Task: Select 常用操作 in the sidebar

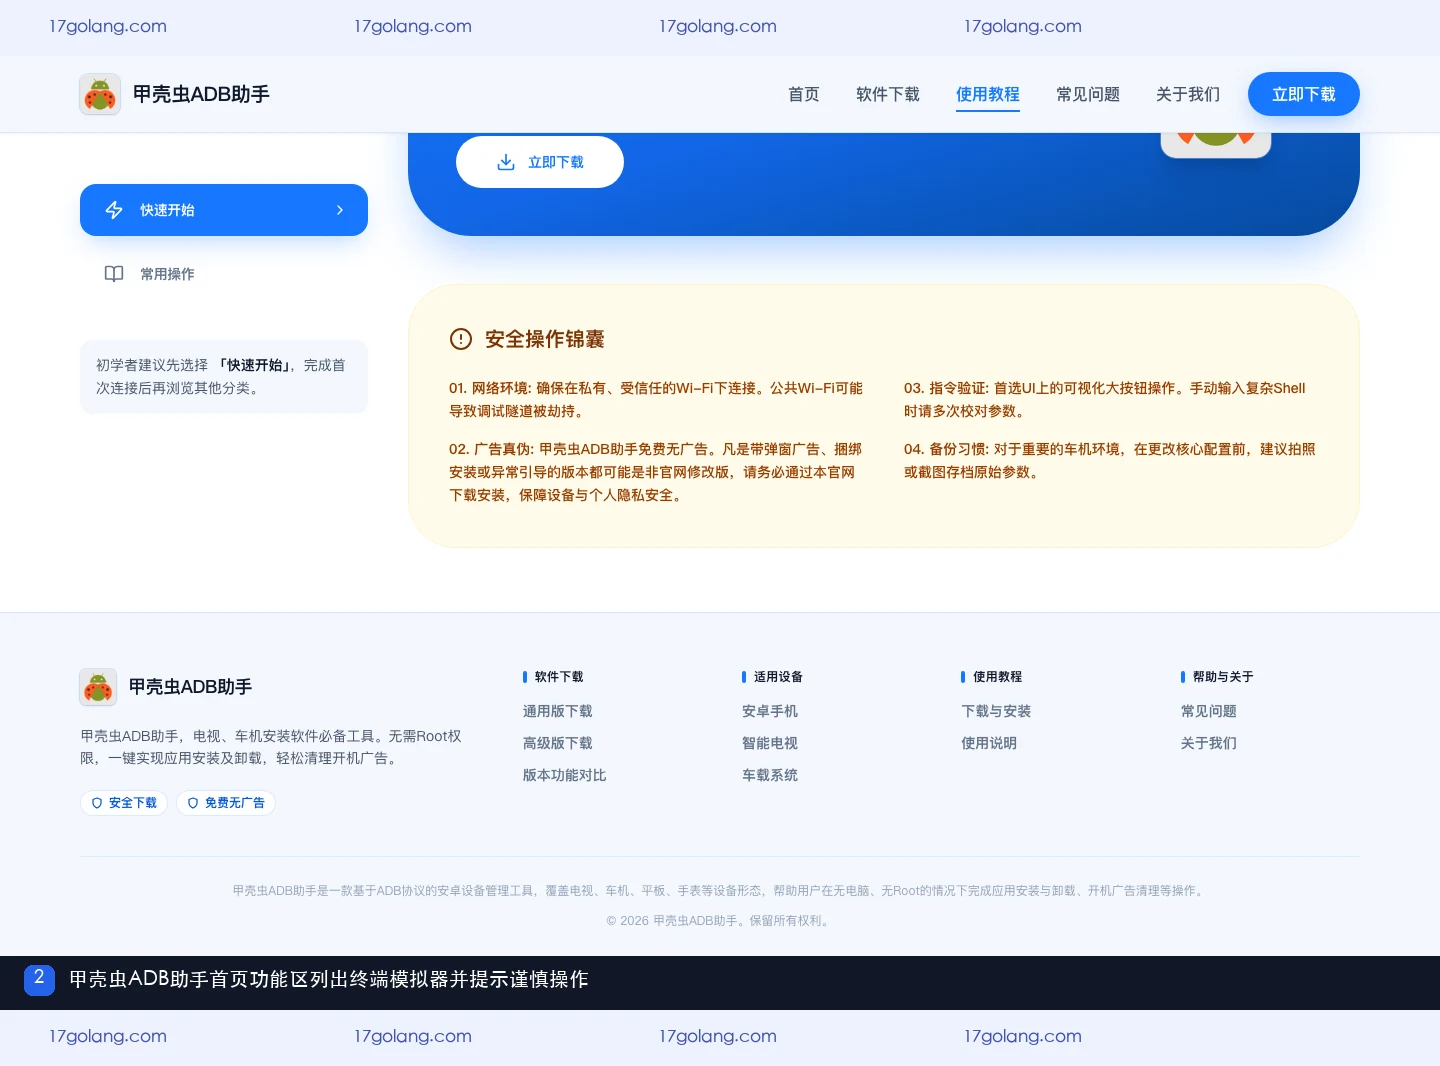Action: tap(224, 274)
